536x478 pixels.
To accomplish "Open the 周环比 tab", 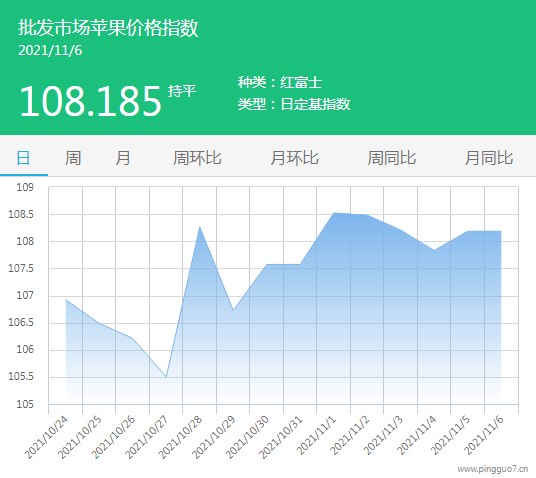I will (197, 158).
